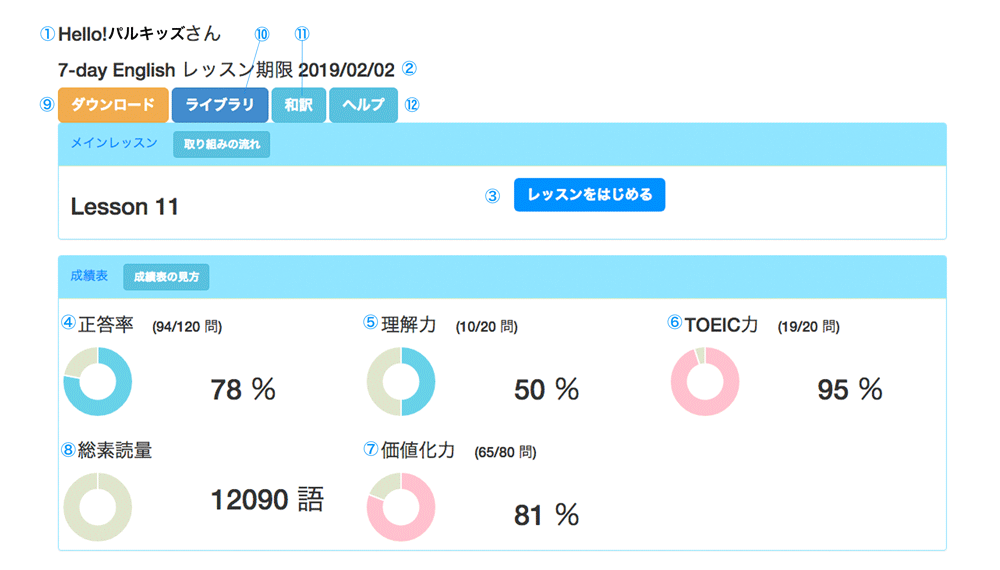Click the 理解力 donut chart
Screen dimensions: 1000x570
[401, 381]
